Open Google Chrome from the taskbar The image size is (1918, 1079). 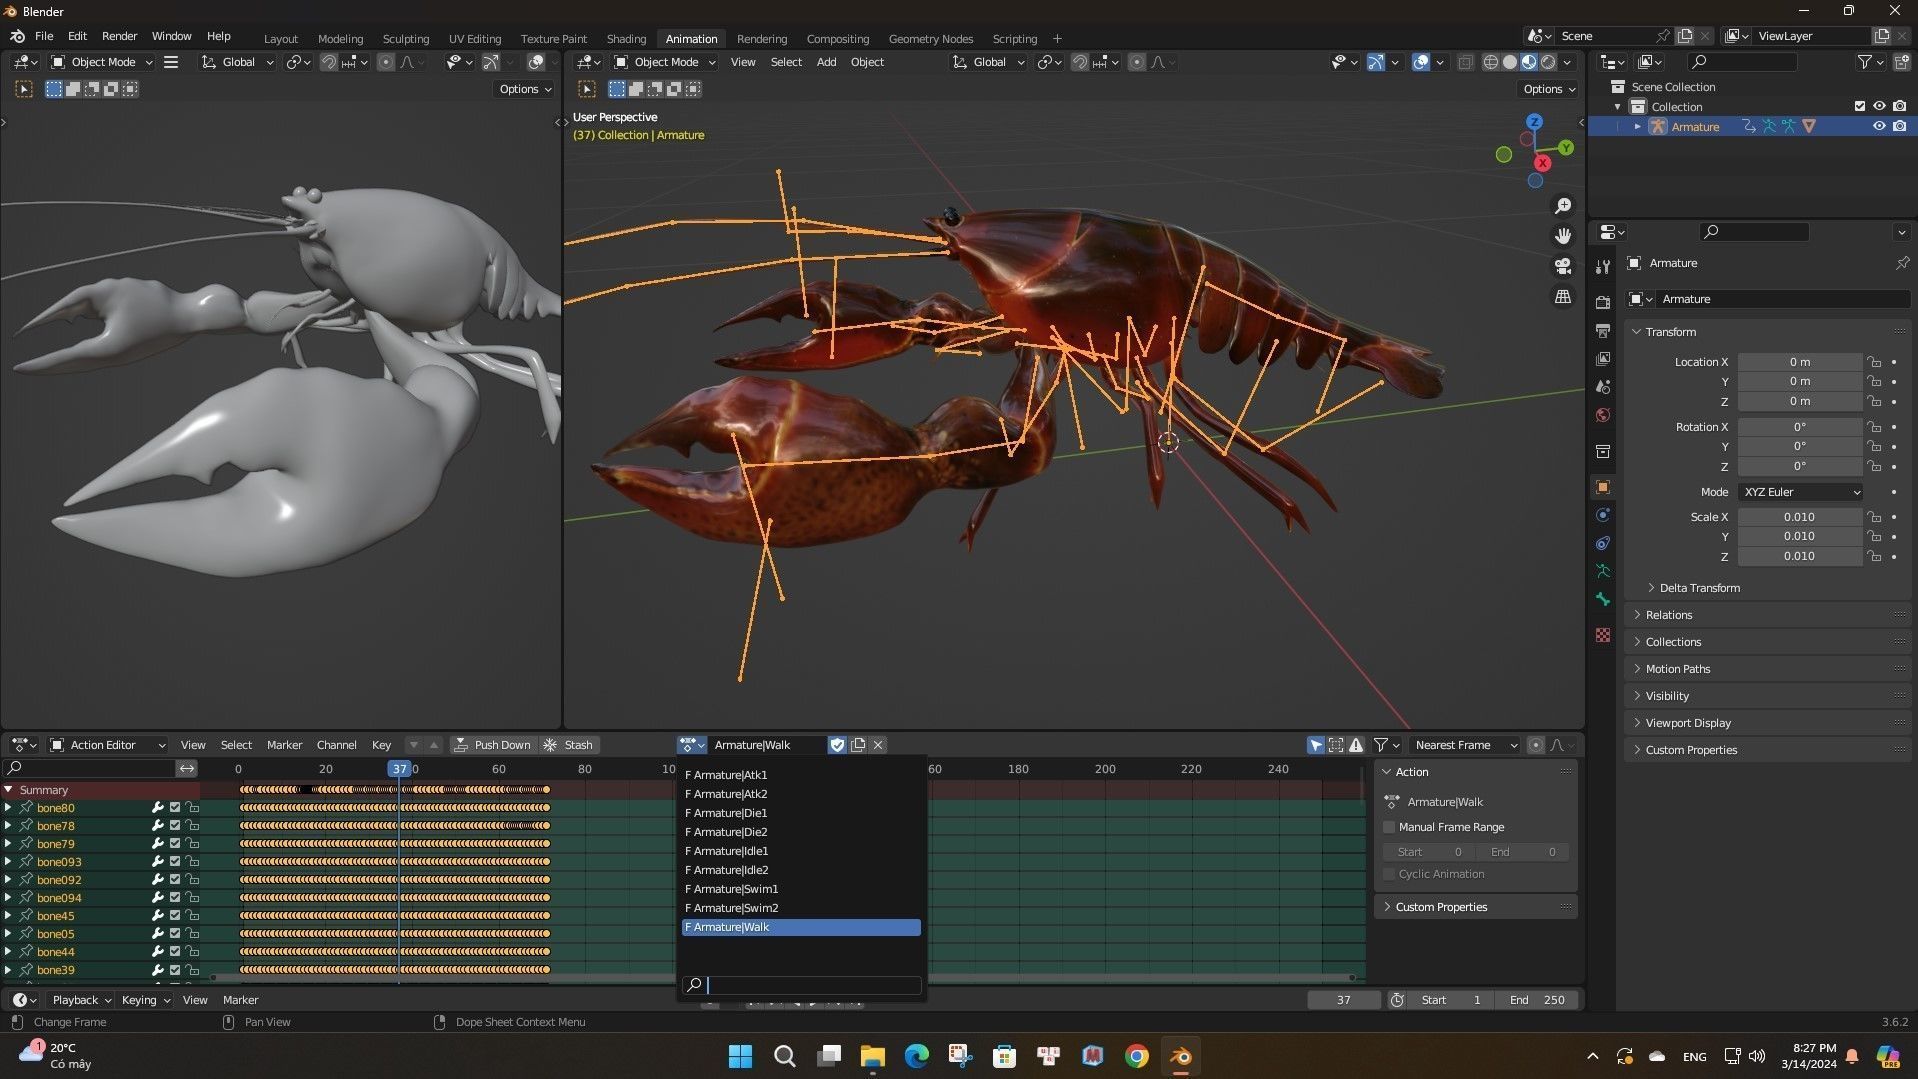click(1136, 1056)
